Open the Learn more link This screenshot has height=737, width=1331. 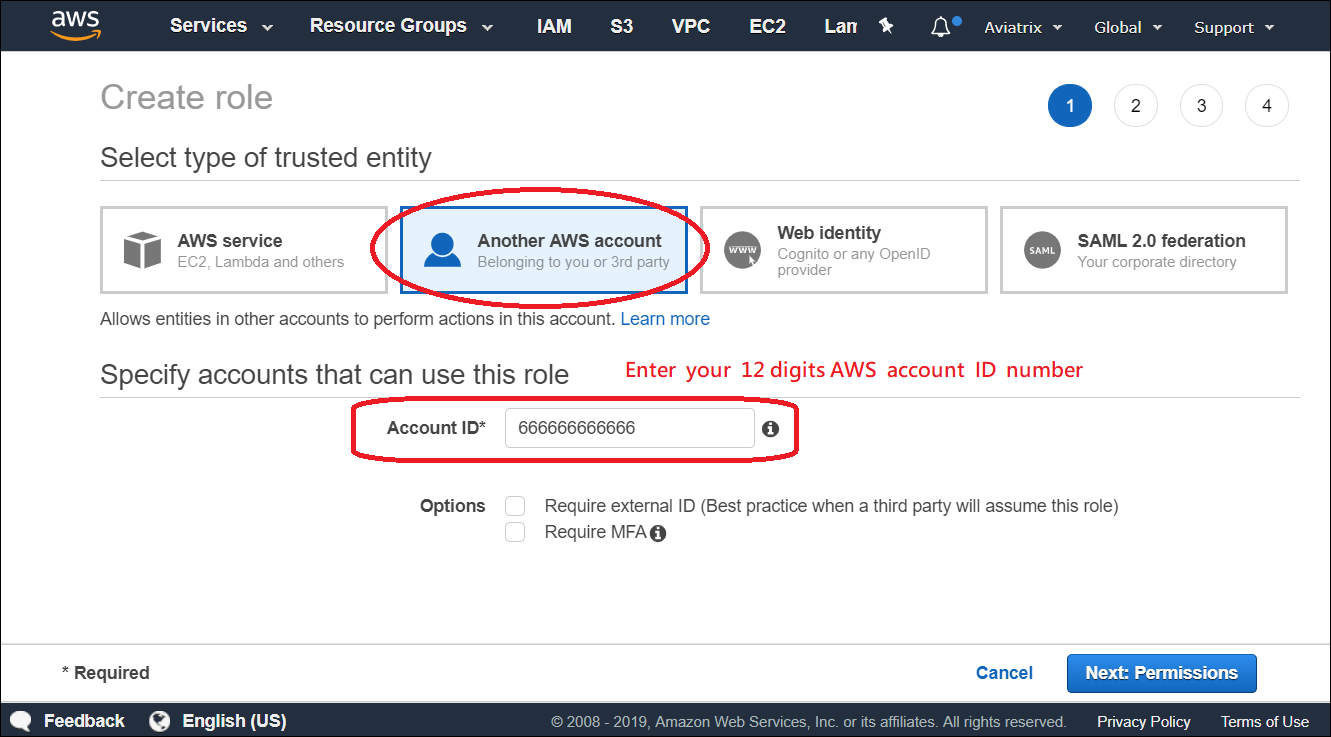[664, 318]
